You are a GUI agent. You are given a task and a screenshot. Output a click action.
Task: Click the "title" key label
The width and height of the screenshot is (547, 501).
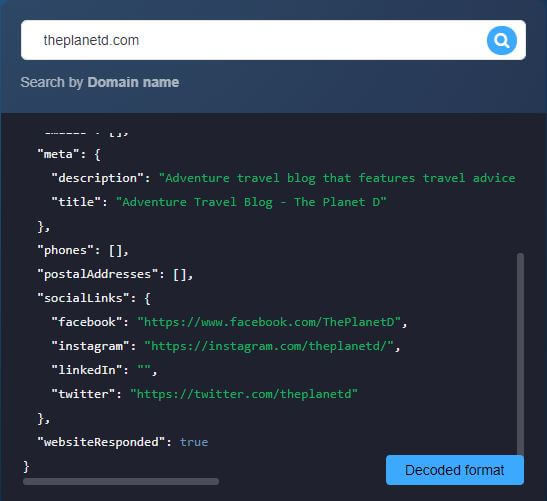click(76, 202)
